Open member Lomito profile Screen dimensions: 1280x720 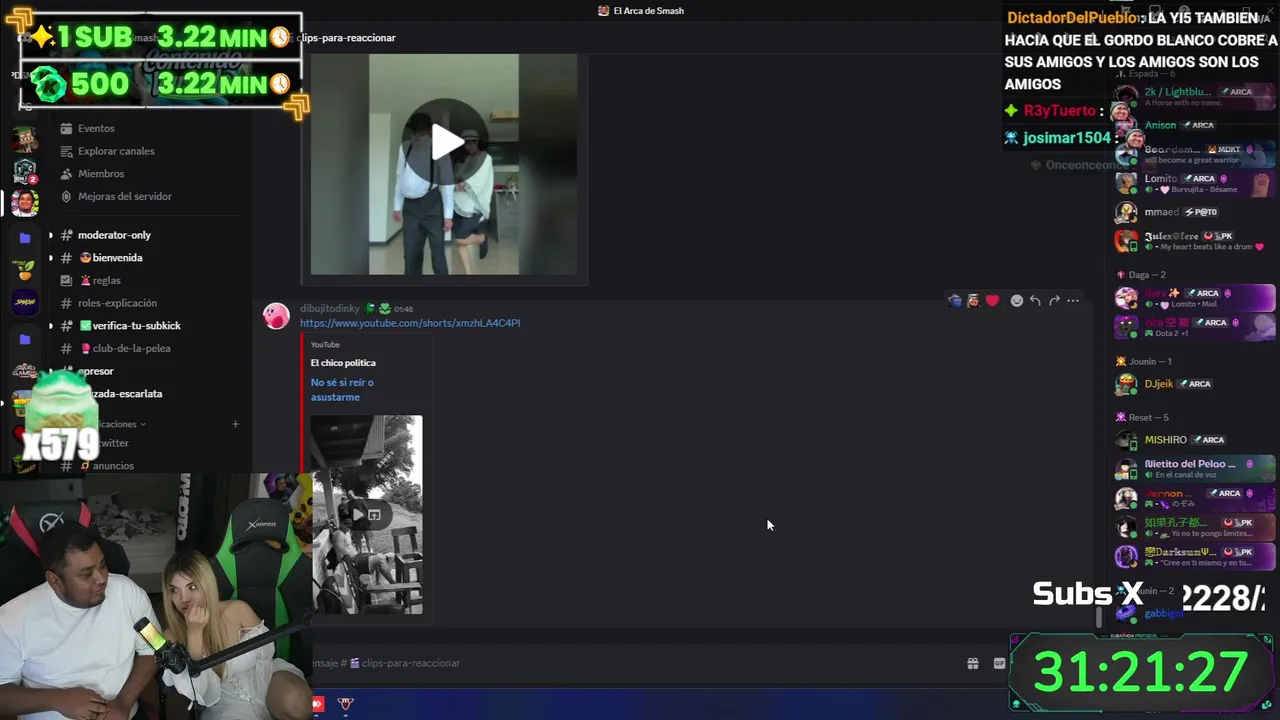1194,183
